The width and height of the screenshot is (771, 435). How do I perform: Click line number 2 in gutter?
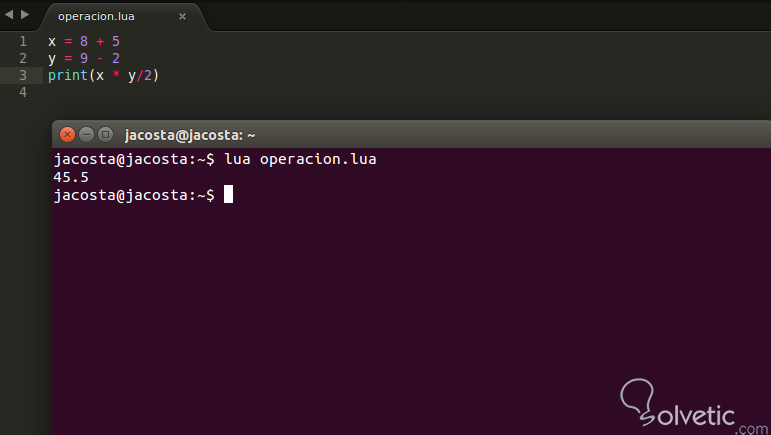(x=23, y=58)
